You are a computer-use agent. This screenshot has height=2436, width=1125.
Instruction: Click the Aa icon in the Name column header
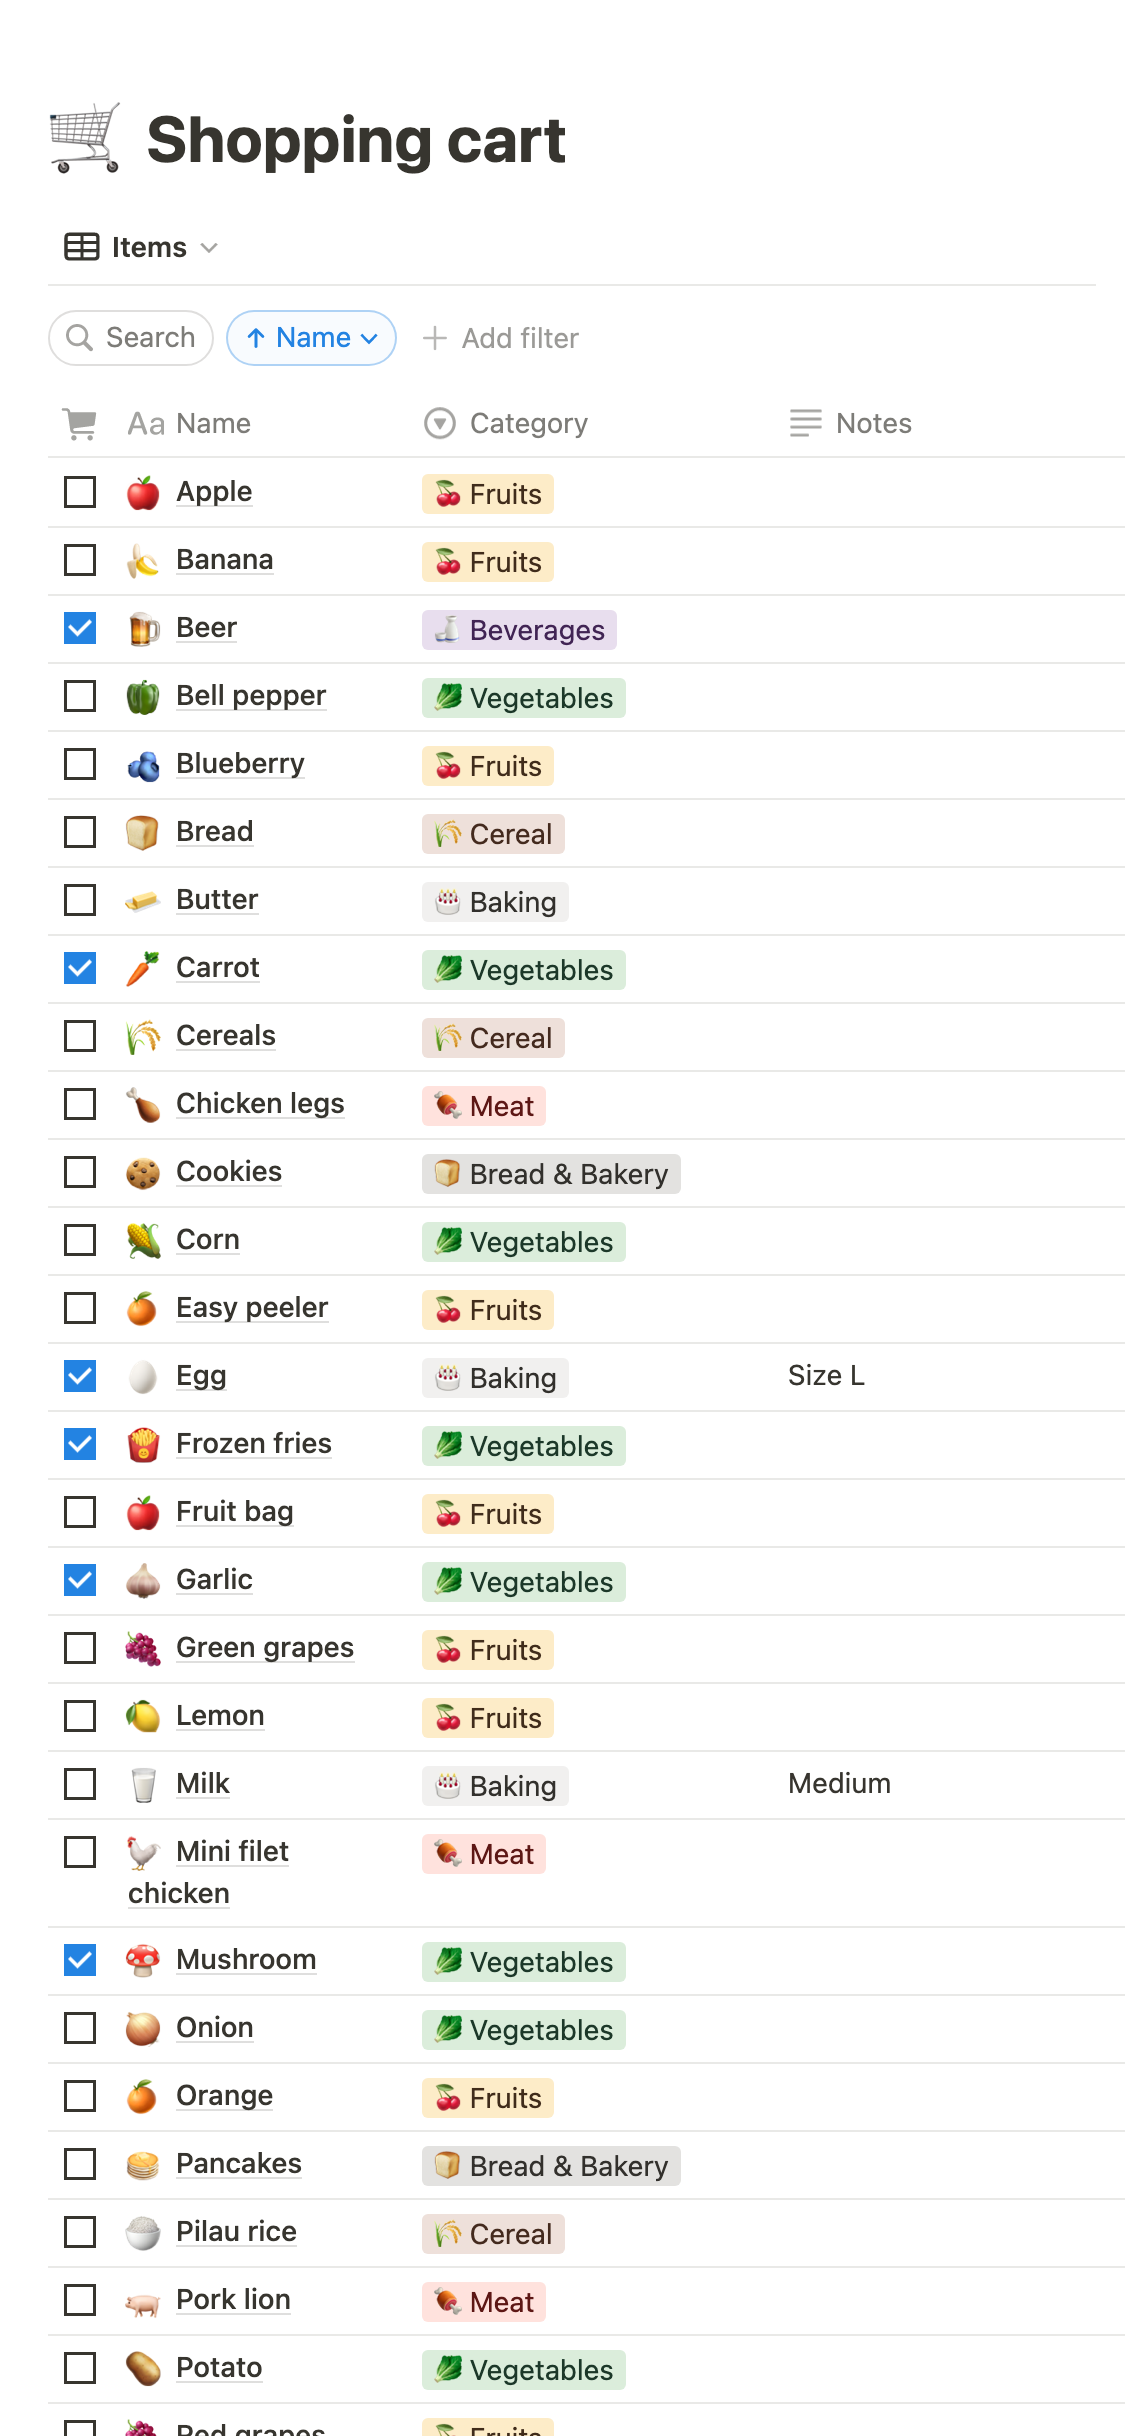pyautogui.click(x=145, y=423)
